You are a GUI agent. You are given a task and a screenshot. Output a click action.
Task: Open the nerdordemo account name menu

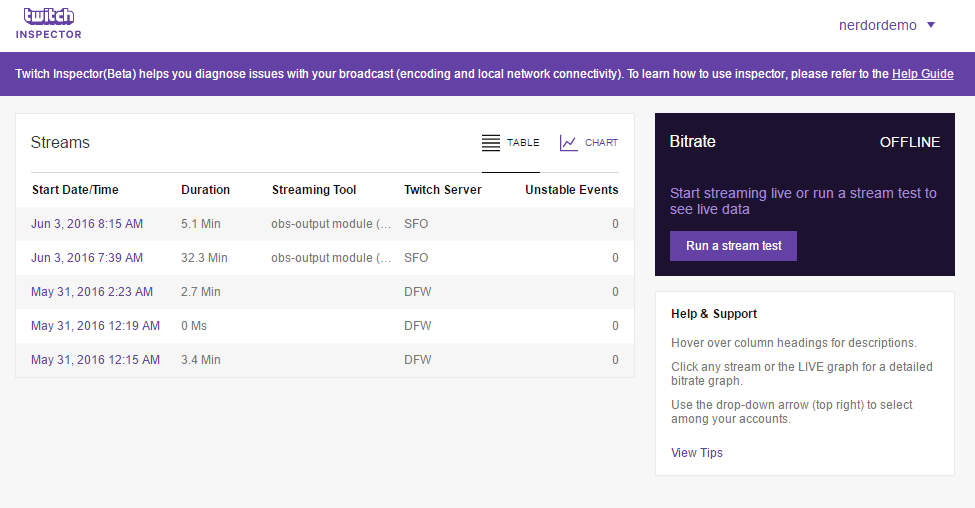(x=877, y=25)
